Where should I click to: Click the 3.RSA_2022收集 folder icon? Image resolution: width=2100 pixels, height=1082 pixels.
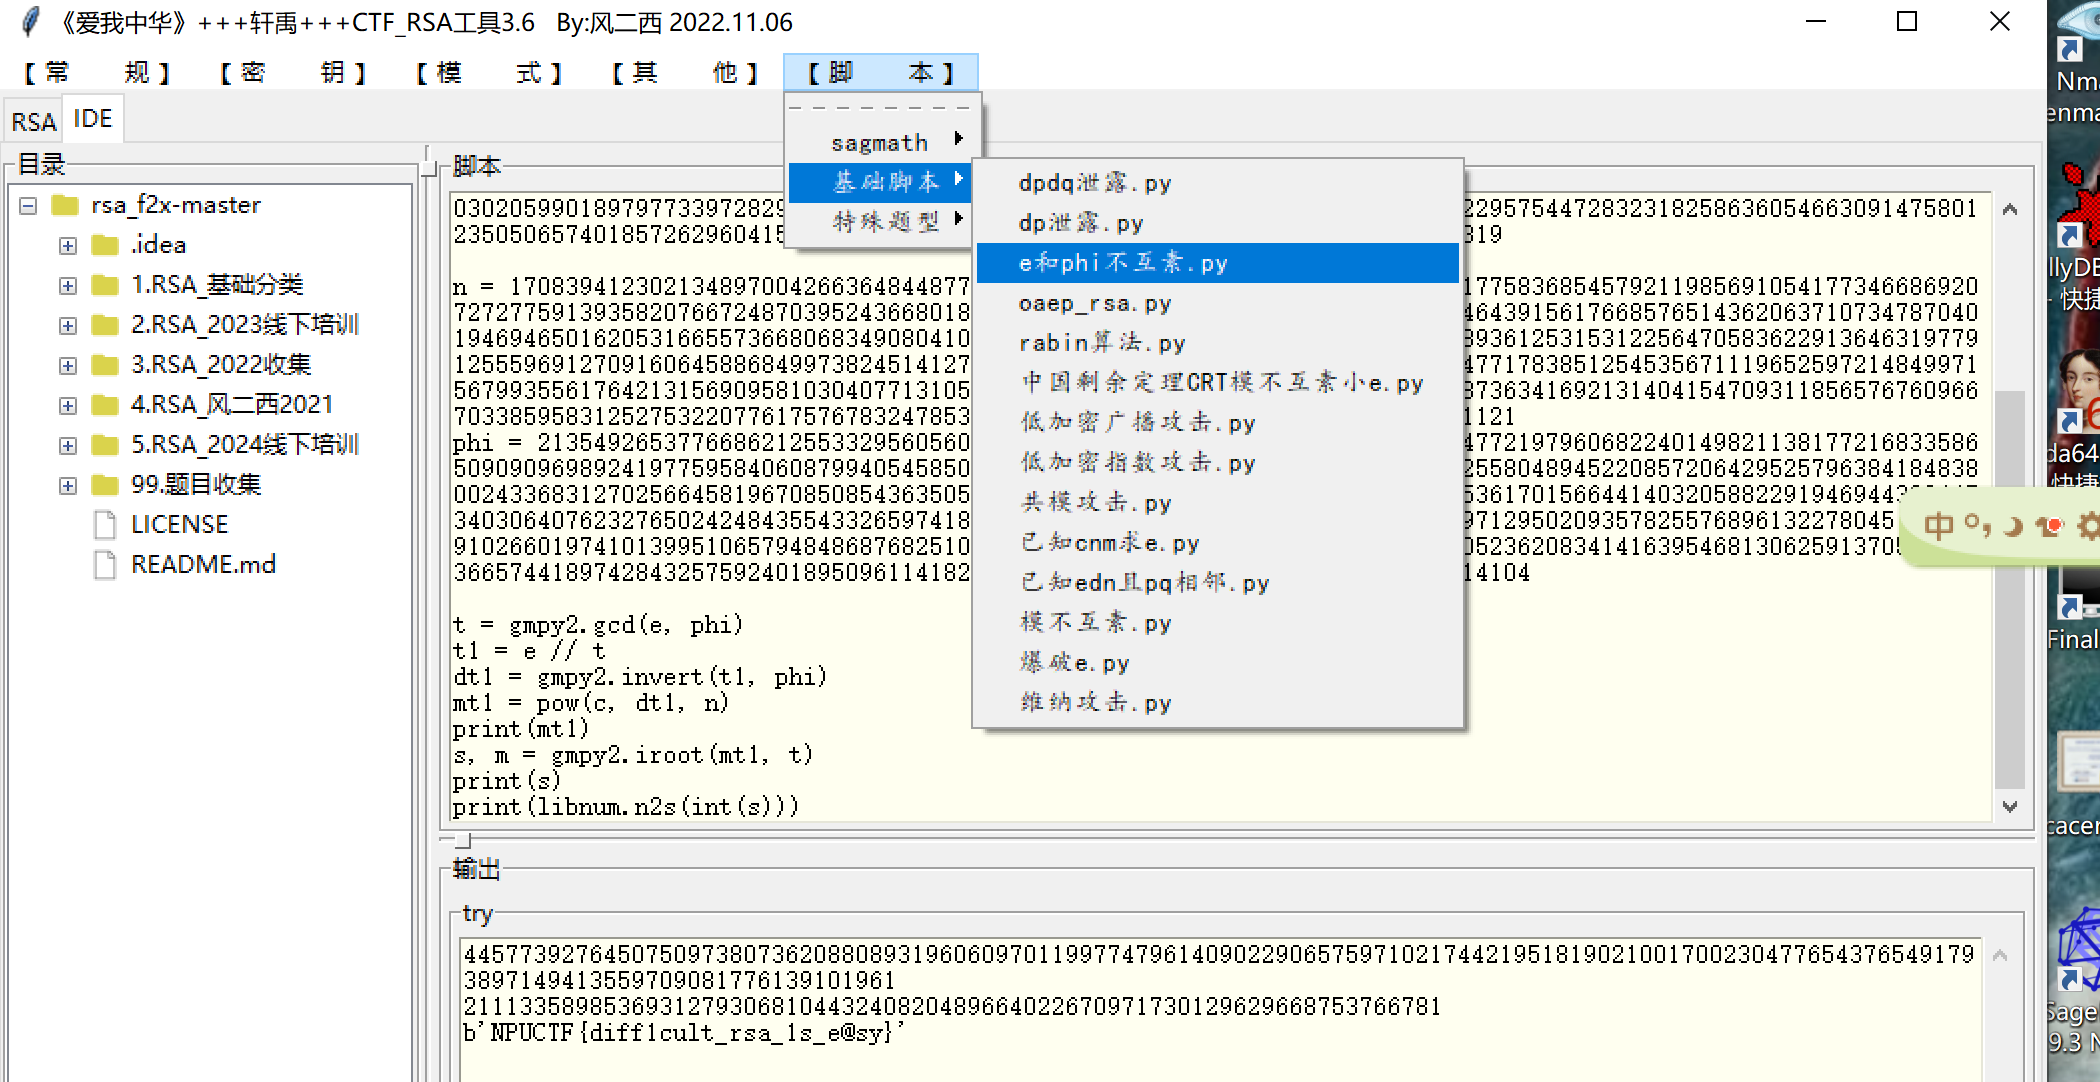[104, 365]
